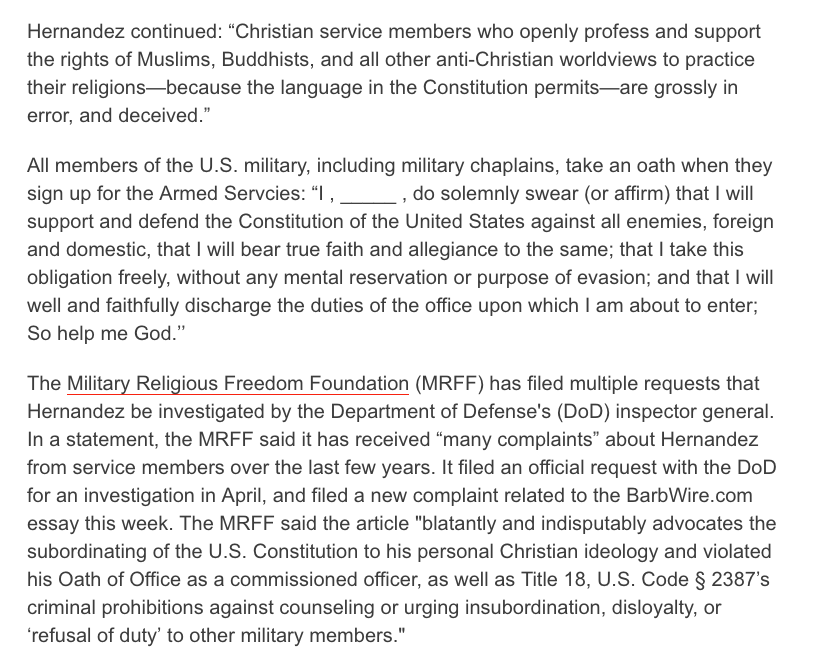Screen dimensions: 819x663
Task: Click the blank name line in the oath
Action: (368, 194)
